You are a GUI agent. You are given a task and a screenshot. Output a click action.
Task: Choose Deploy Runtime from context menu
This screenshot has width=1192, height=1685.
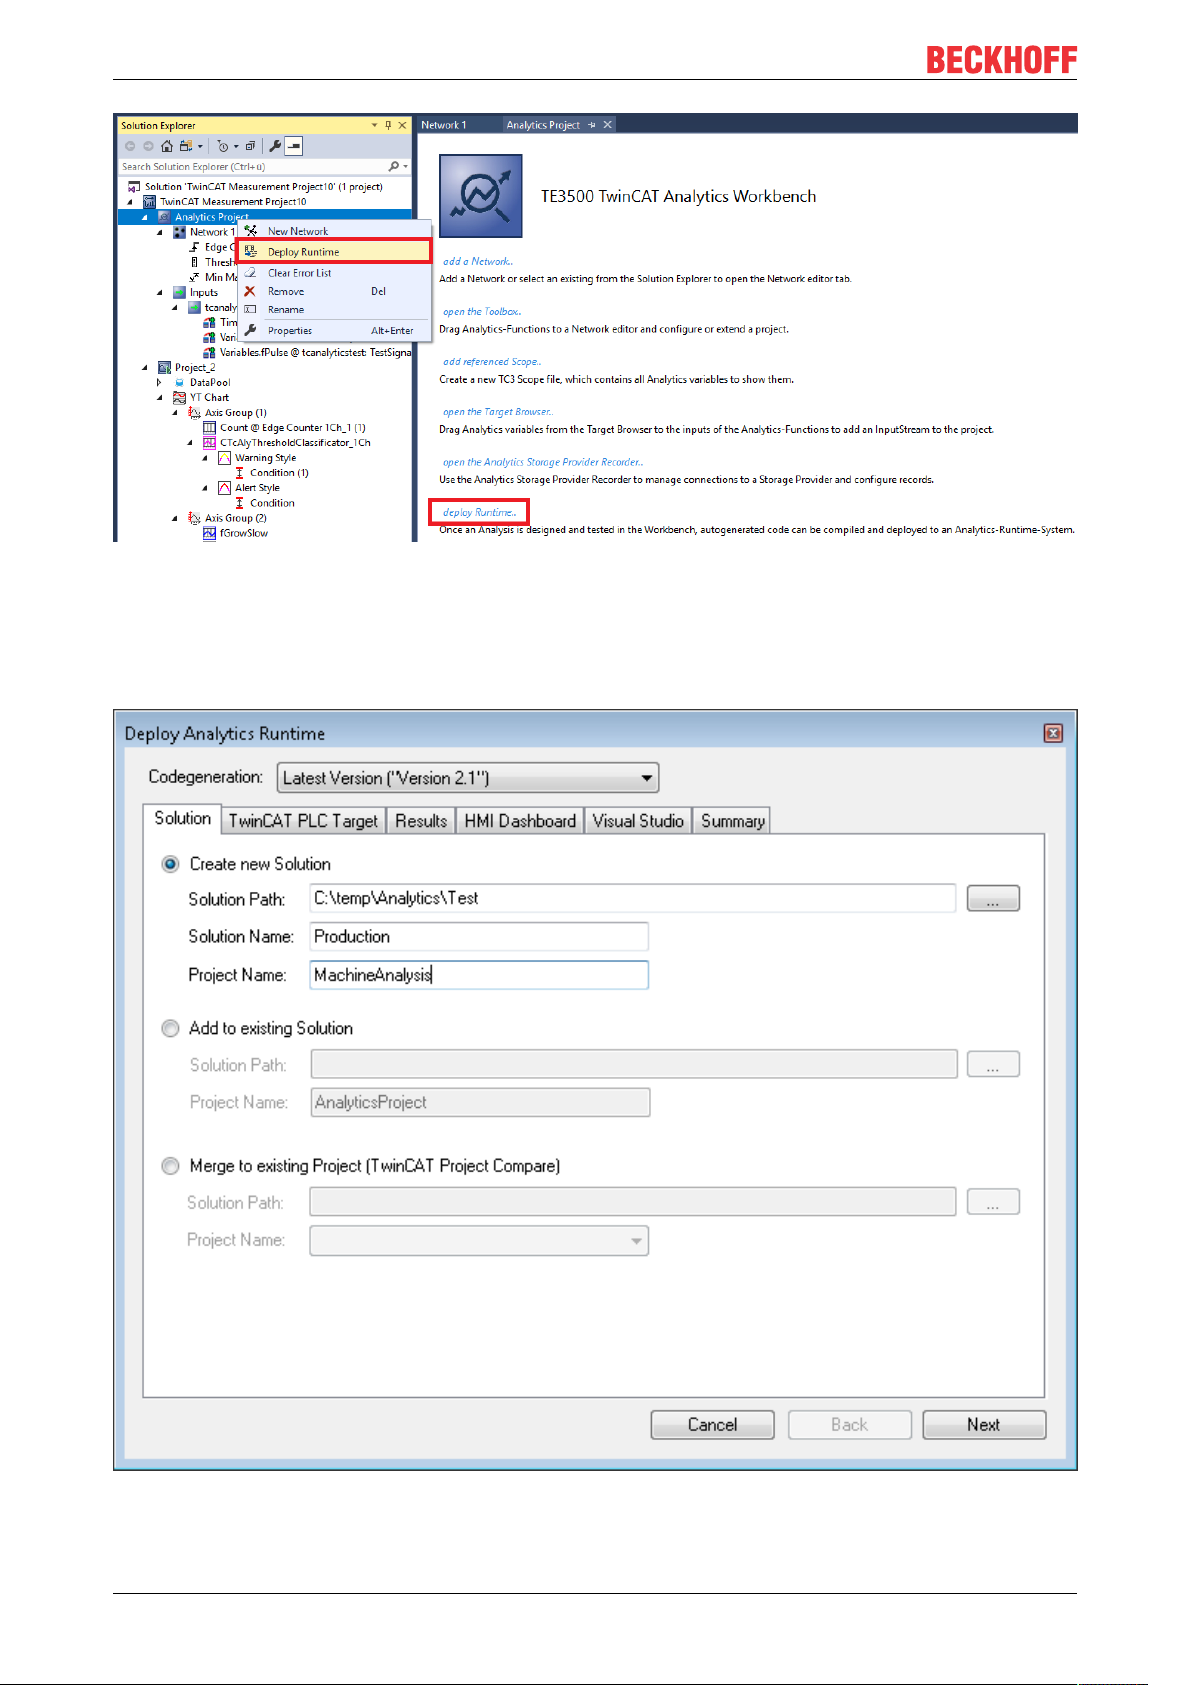(335, 252)
